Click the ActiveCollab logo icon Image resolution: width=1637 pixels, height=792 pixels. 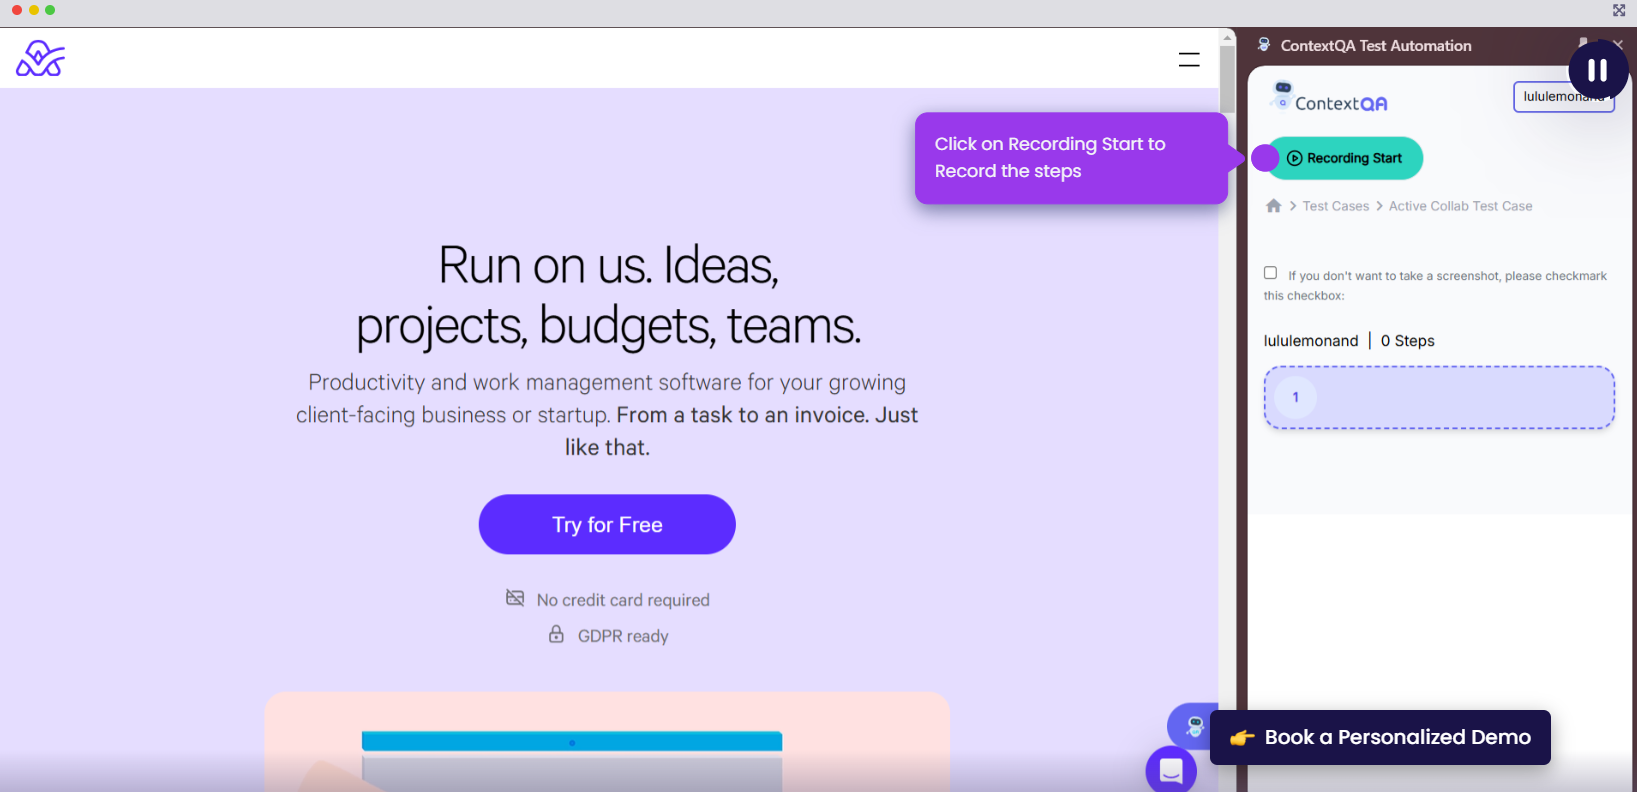40,59
